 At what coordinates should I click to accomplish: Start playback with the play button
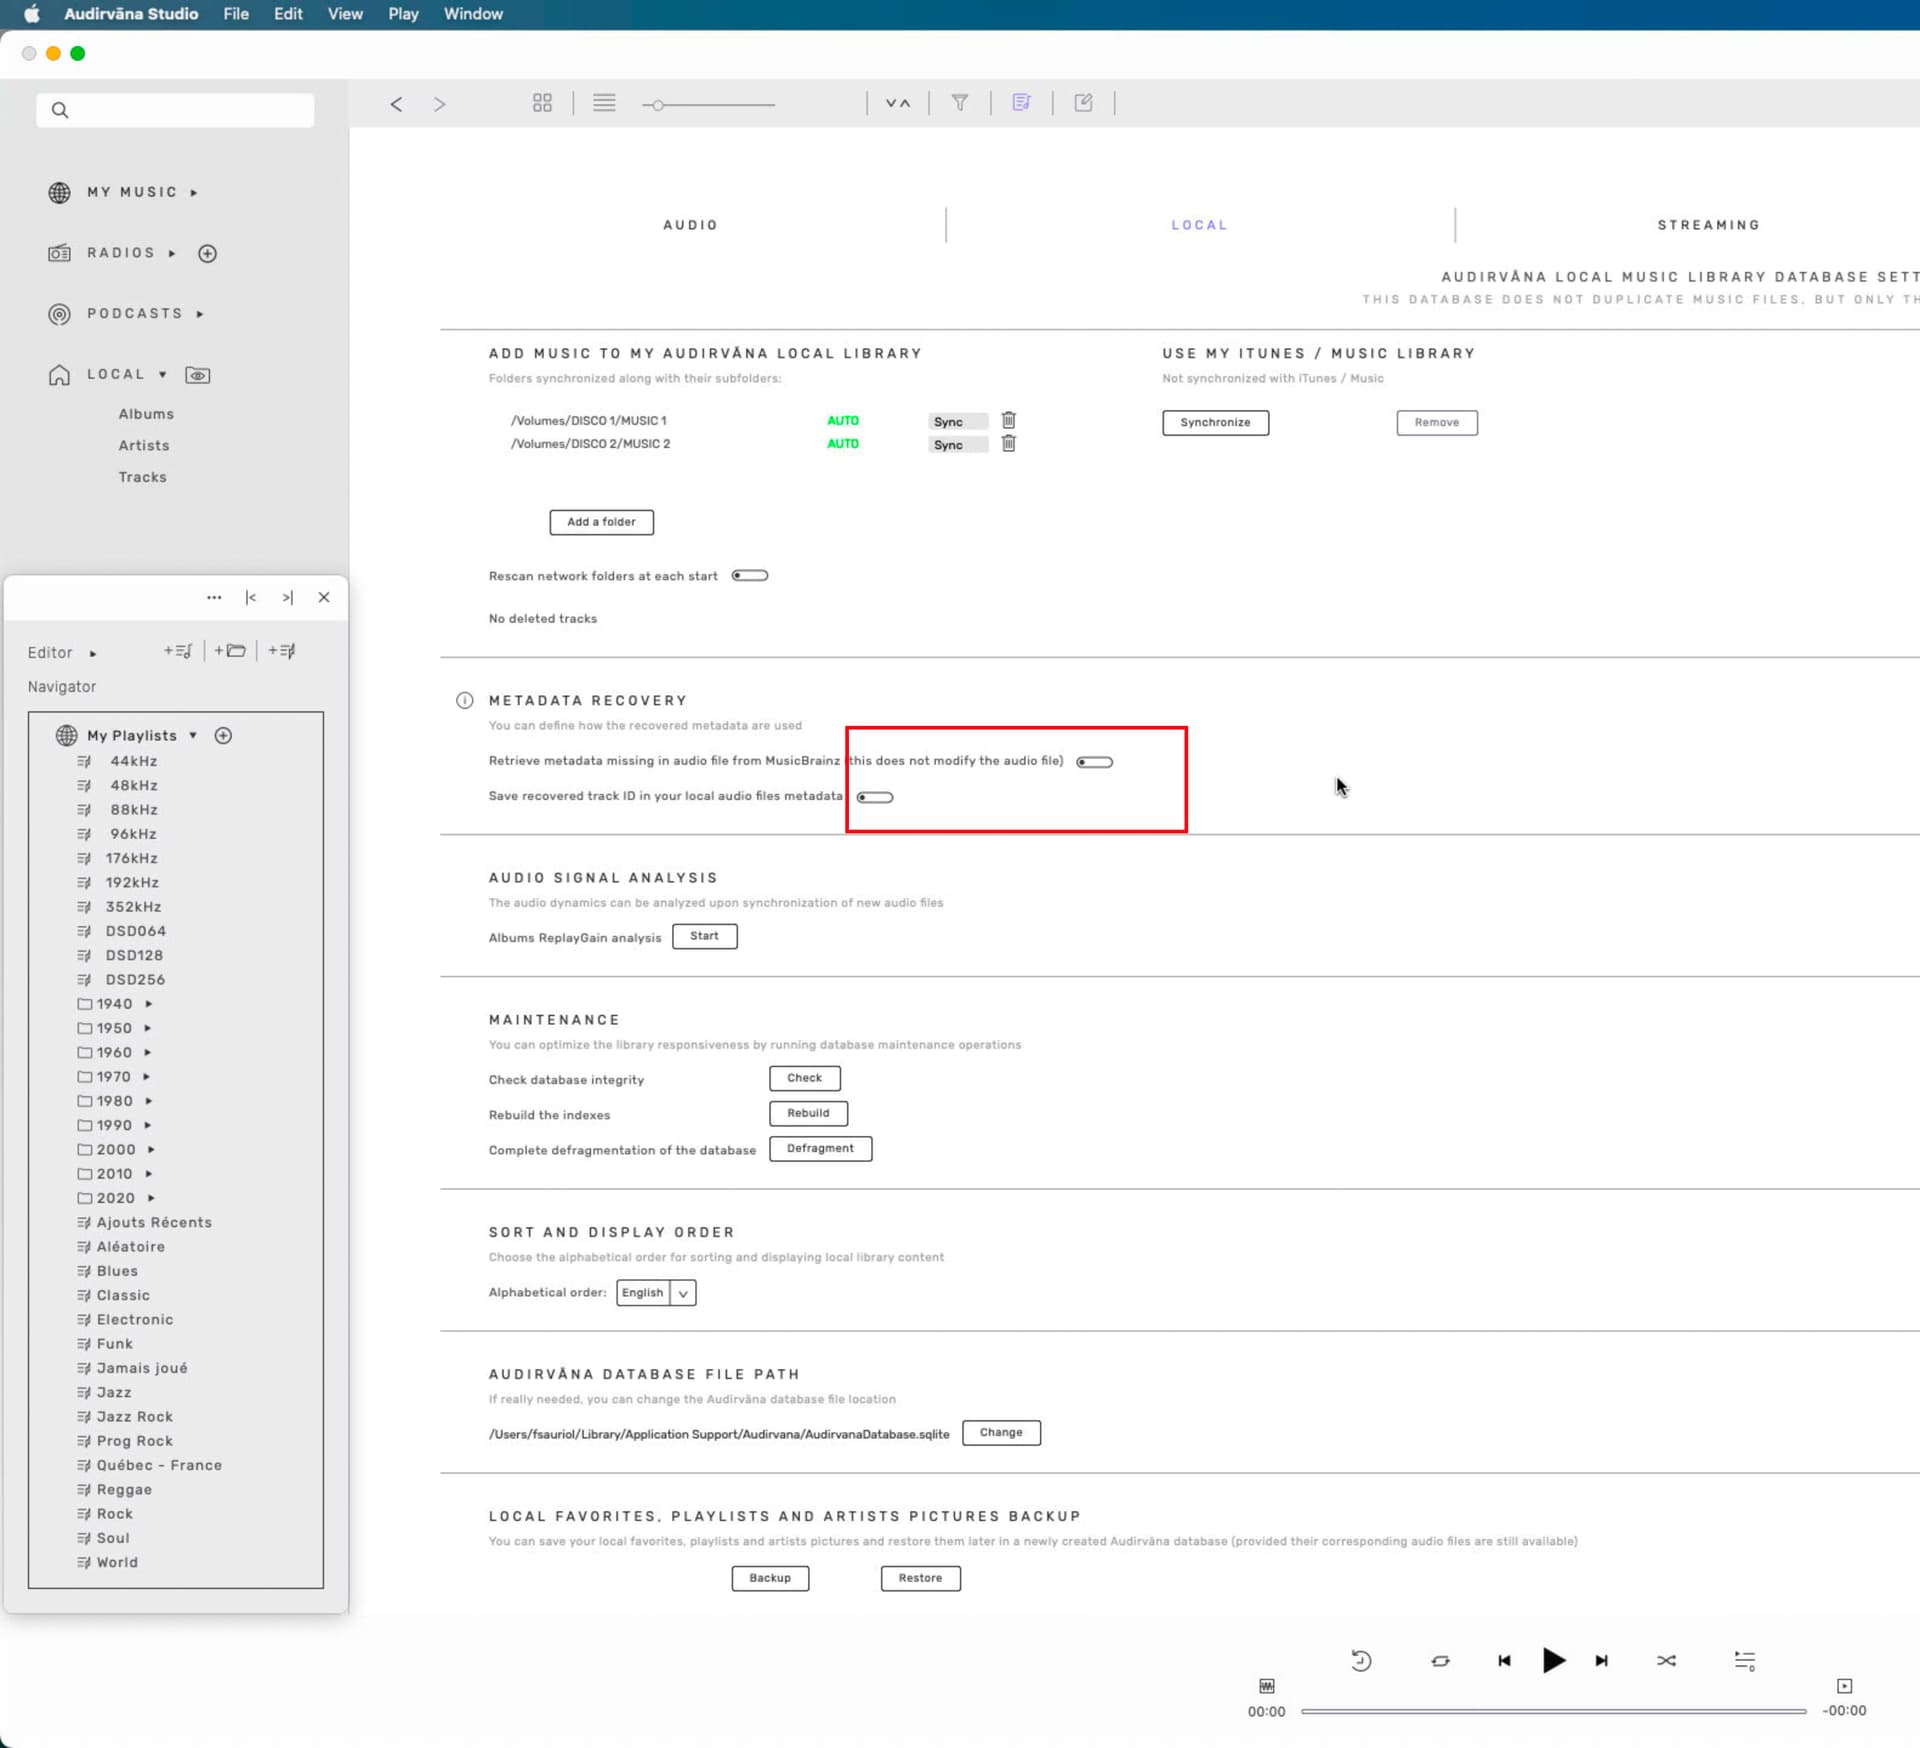click(x=1553, y=1661)
